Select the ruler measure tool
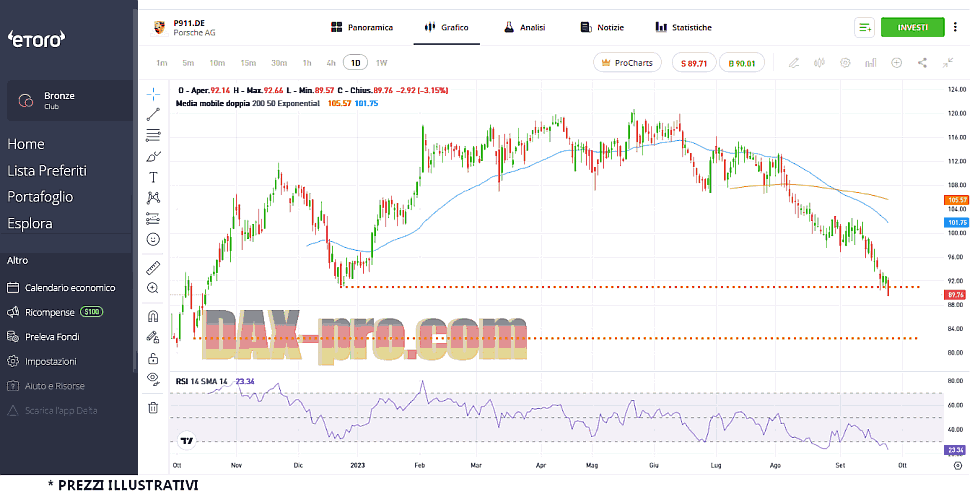Screen dimensions: 970x494 point(153,268)
